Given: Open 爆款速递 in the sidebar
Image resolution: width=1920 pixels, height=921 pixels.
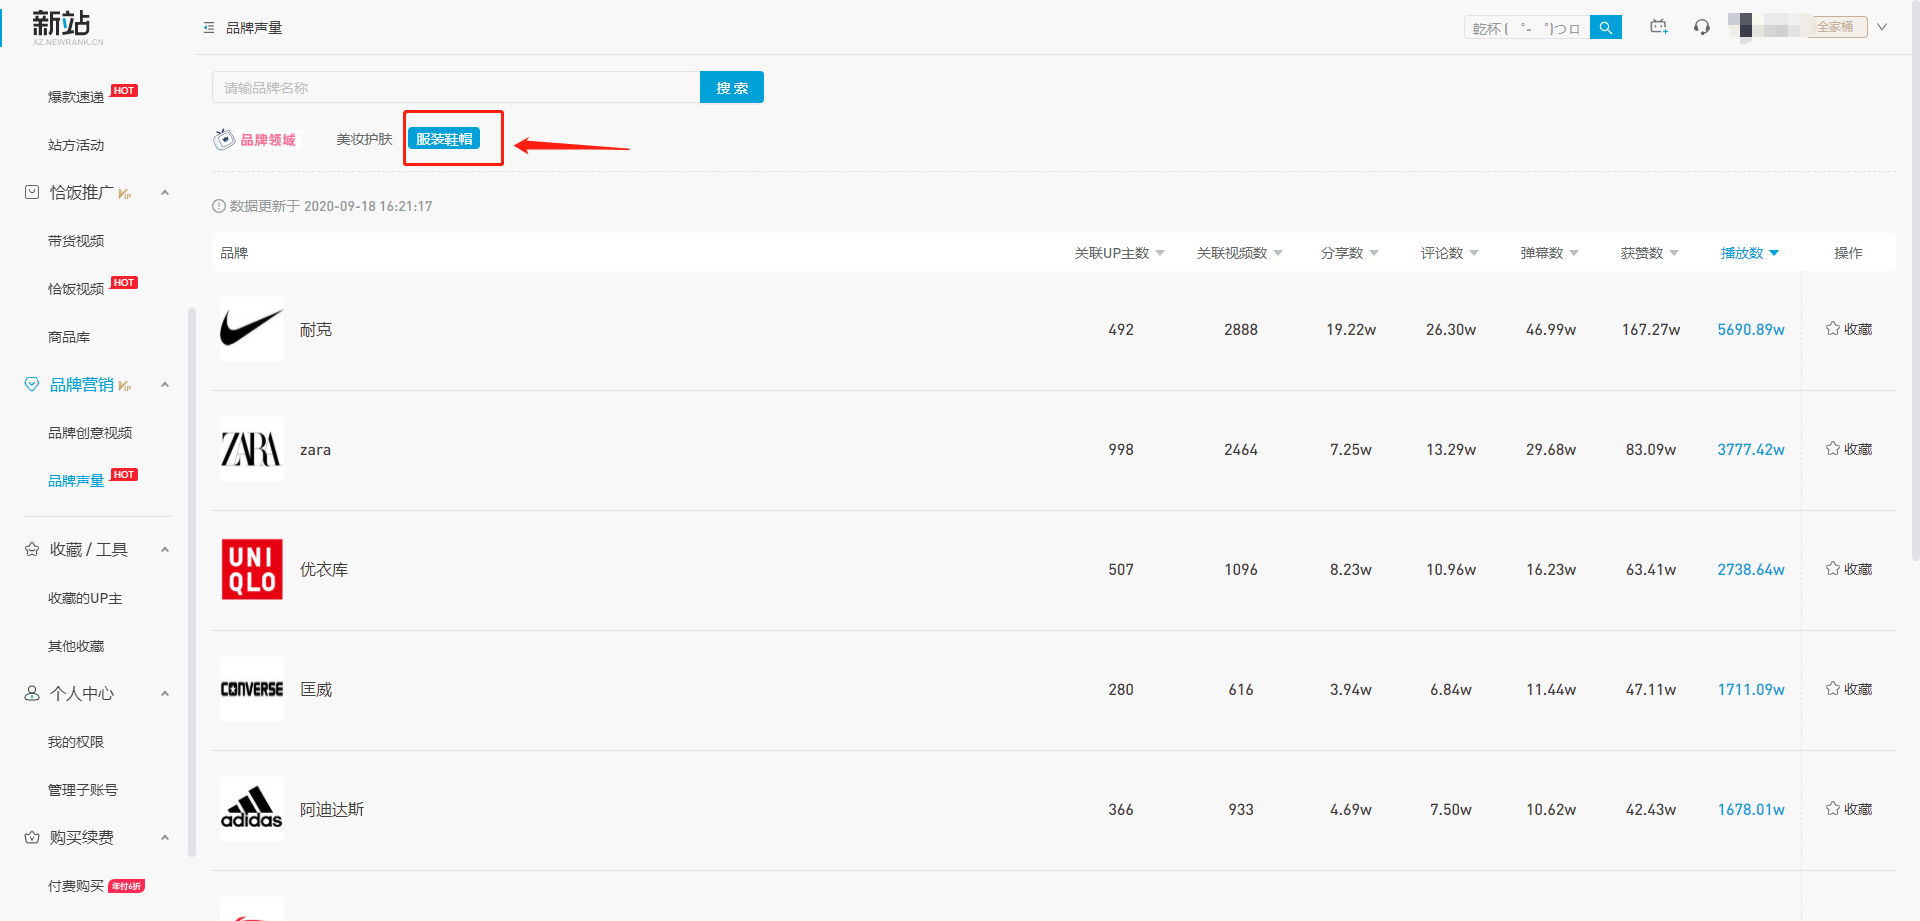Looking at the screenshot, I should coord(76,96).
